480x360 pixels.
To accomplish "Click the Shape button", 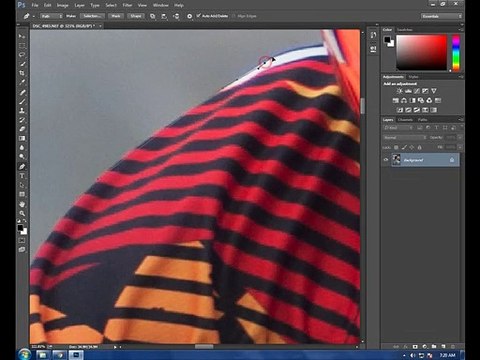I will click(136, 16).
